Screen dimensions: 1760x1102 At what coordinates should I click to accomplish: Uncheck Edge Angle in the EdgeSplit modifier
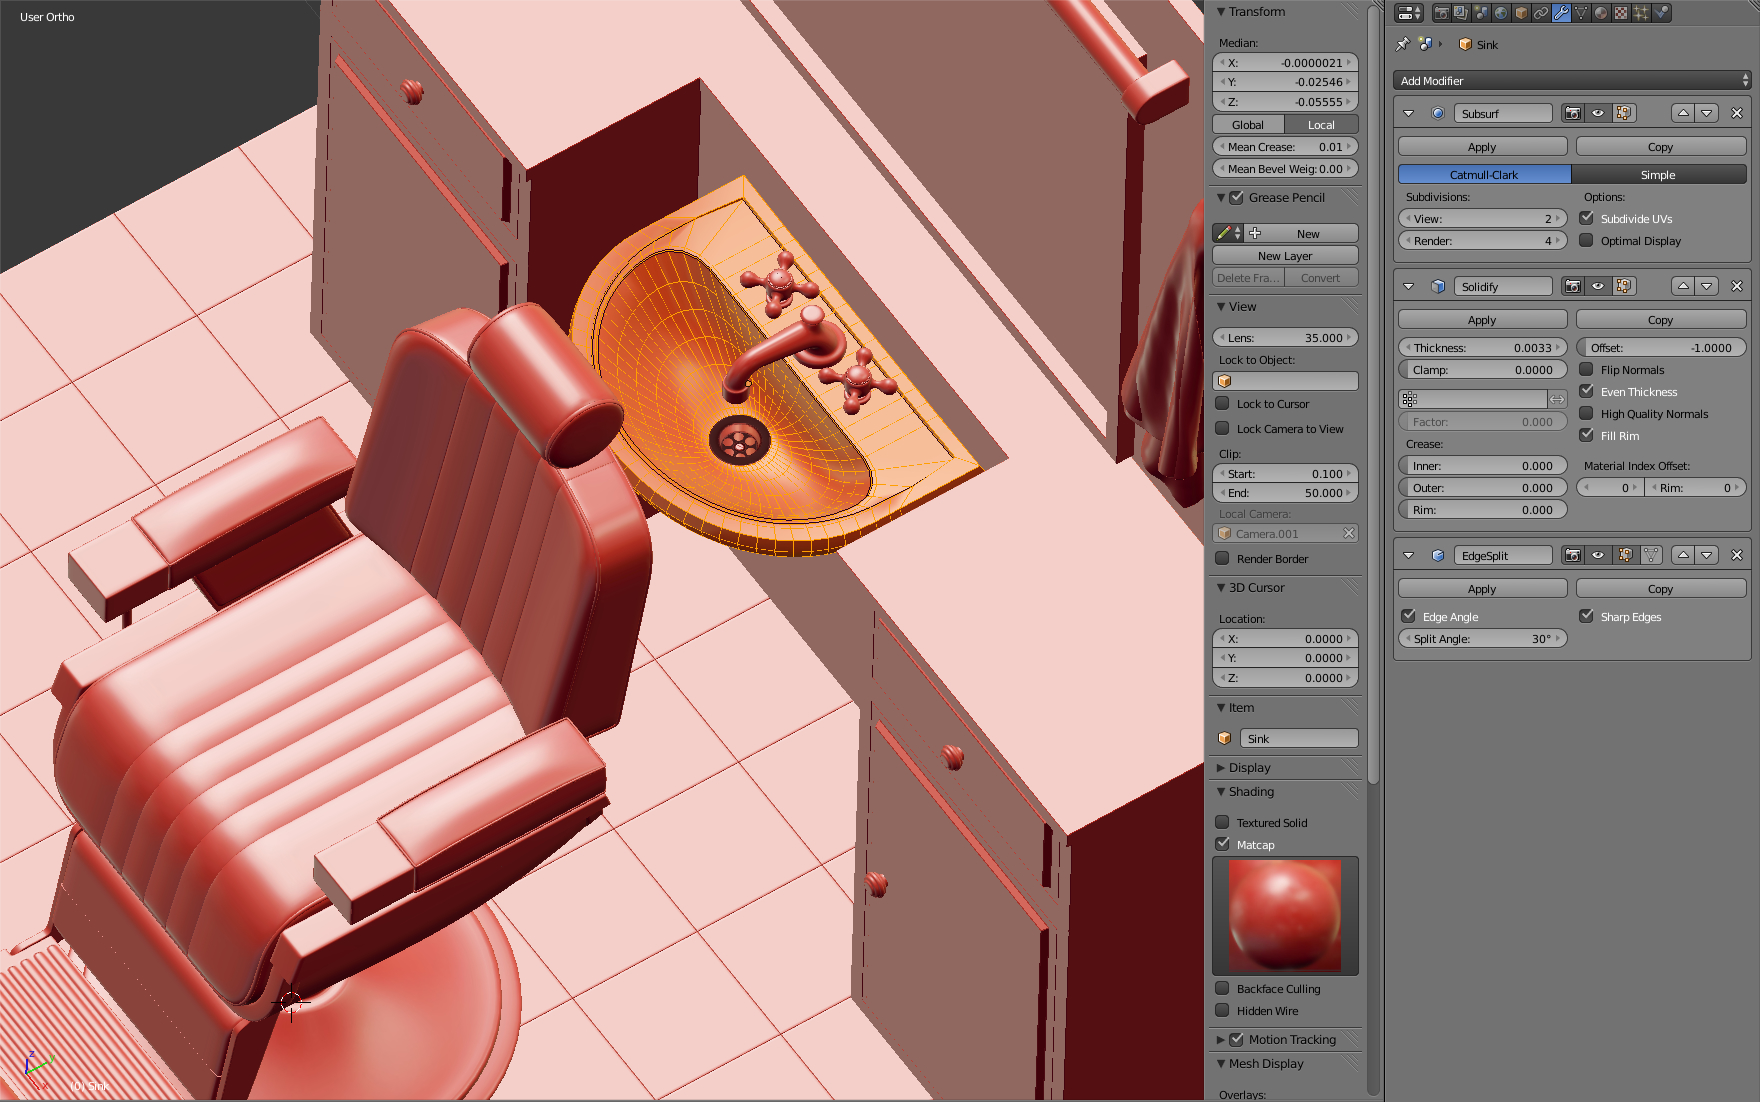click(x=1410, y=616)
